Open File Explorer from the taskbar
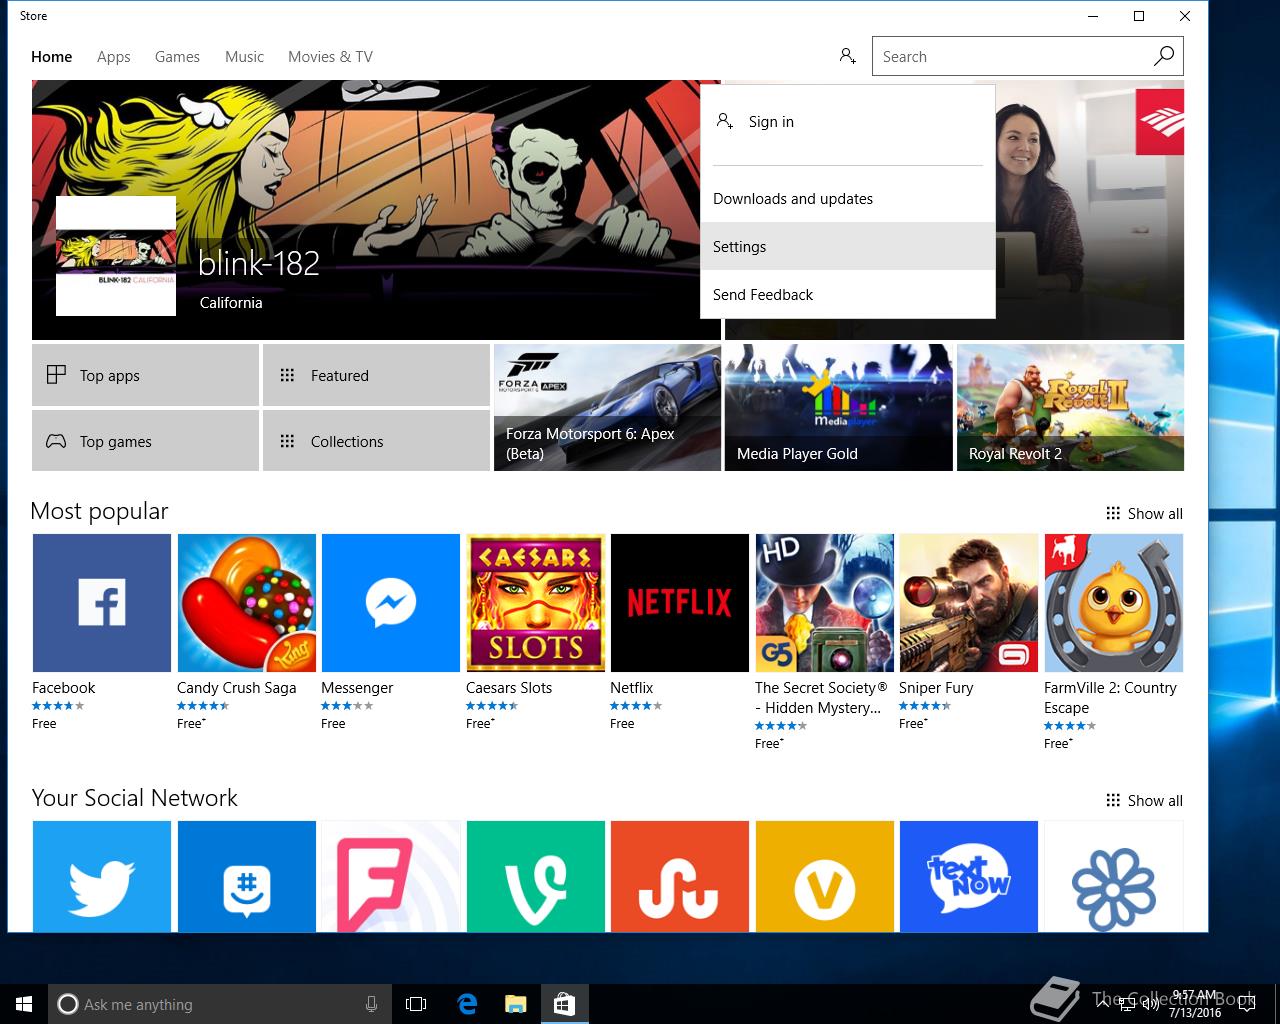This screenshot has width=1280, height=1024. pos(515,1004)
